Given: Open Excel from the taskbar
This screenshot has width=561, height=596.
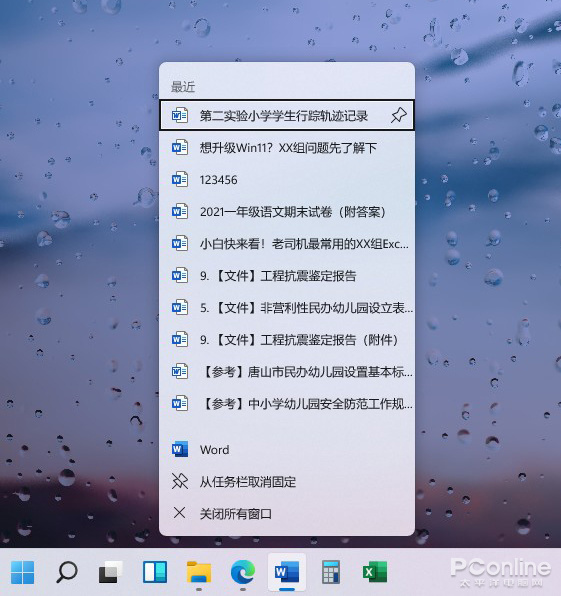Looking at the screenshot, I should click(375, 572).
